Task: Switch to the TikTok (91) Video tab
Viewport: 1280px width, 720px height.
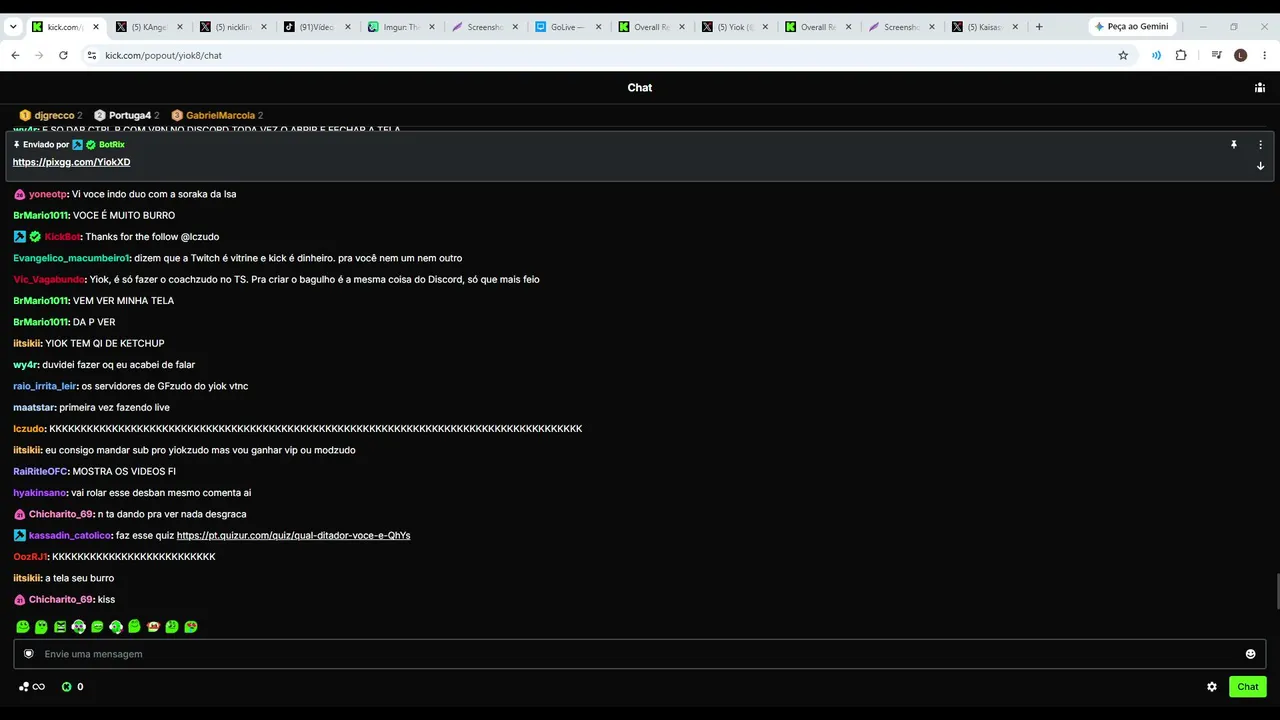Action: click(317, 27)
